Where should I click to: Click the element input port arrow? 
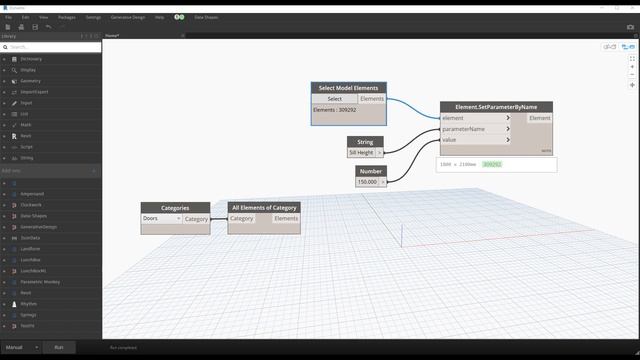pos(508,118)
